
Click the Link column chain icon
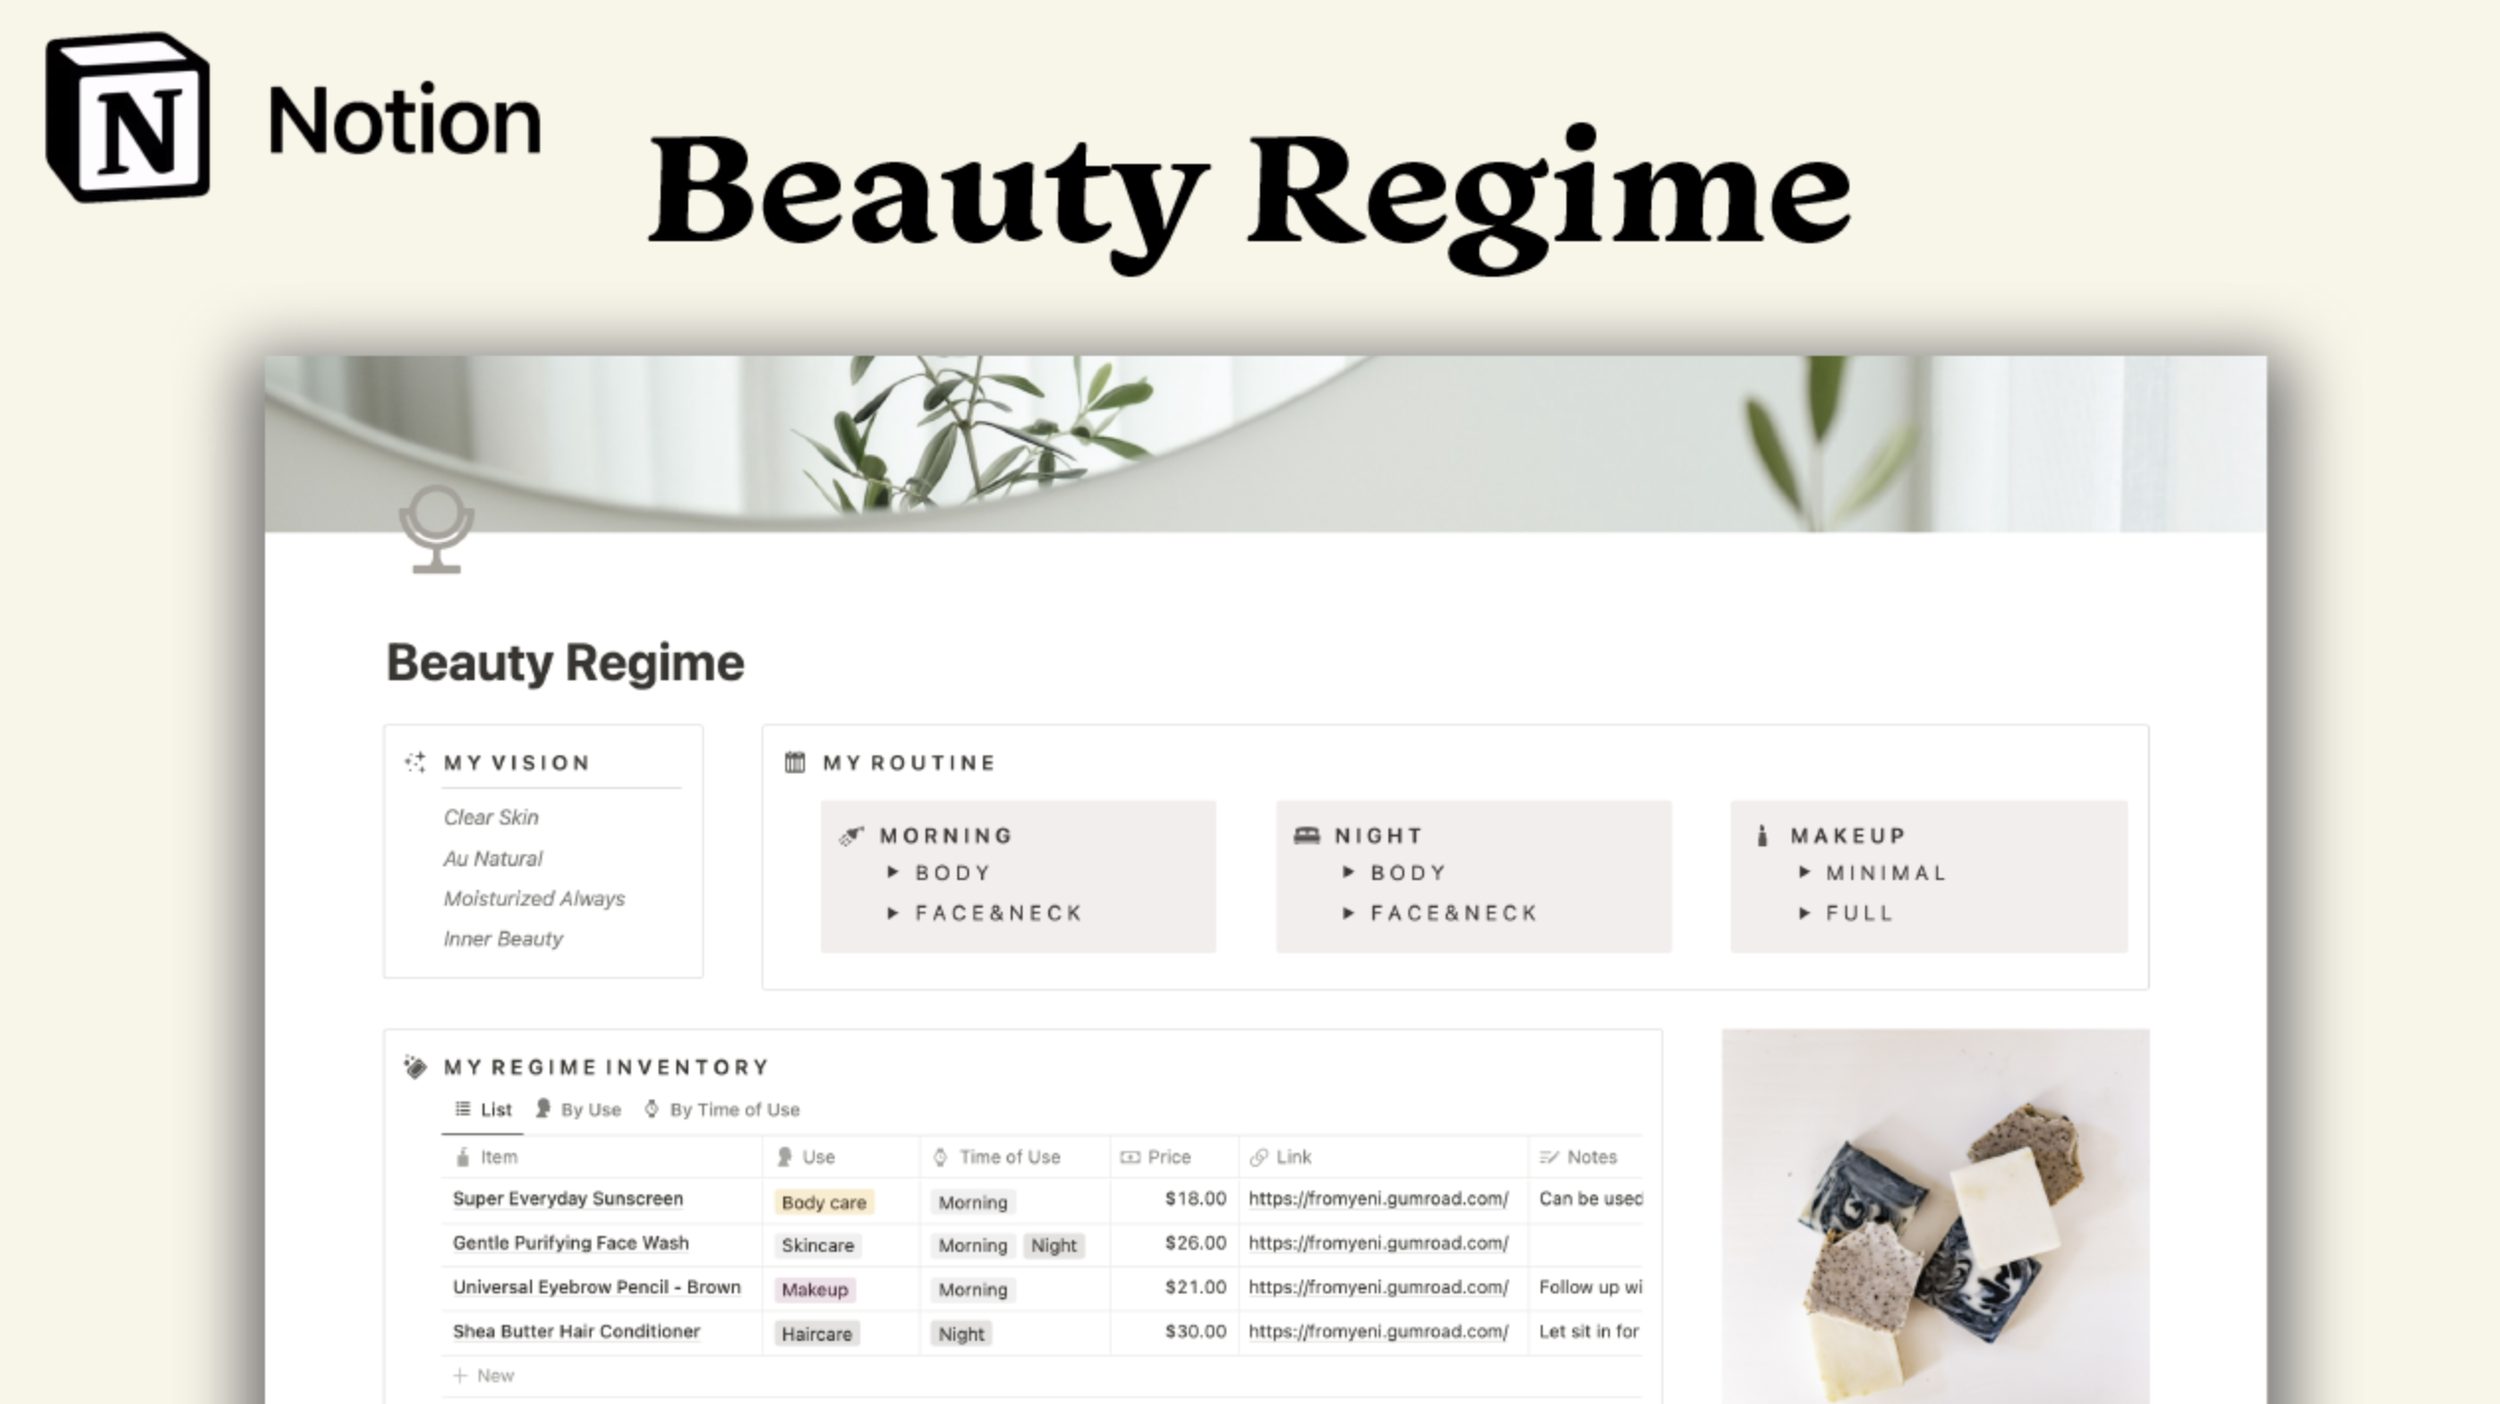pyautogui.click(x=1259, y=1157)
